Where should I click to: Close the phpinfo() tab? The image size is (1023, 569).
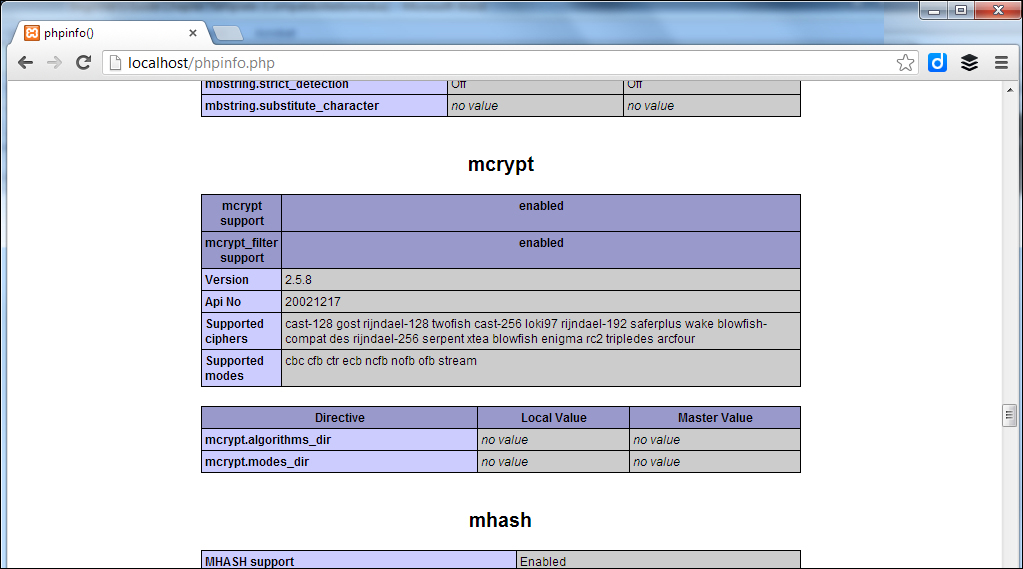point(192,33)
